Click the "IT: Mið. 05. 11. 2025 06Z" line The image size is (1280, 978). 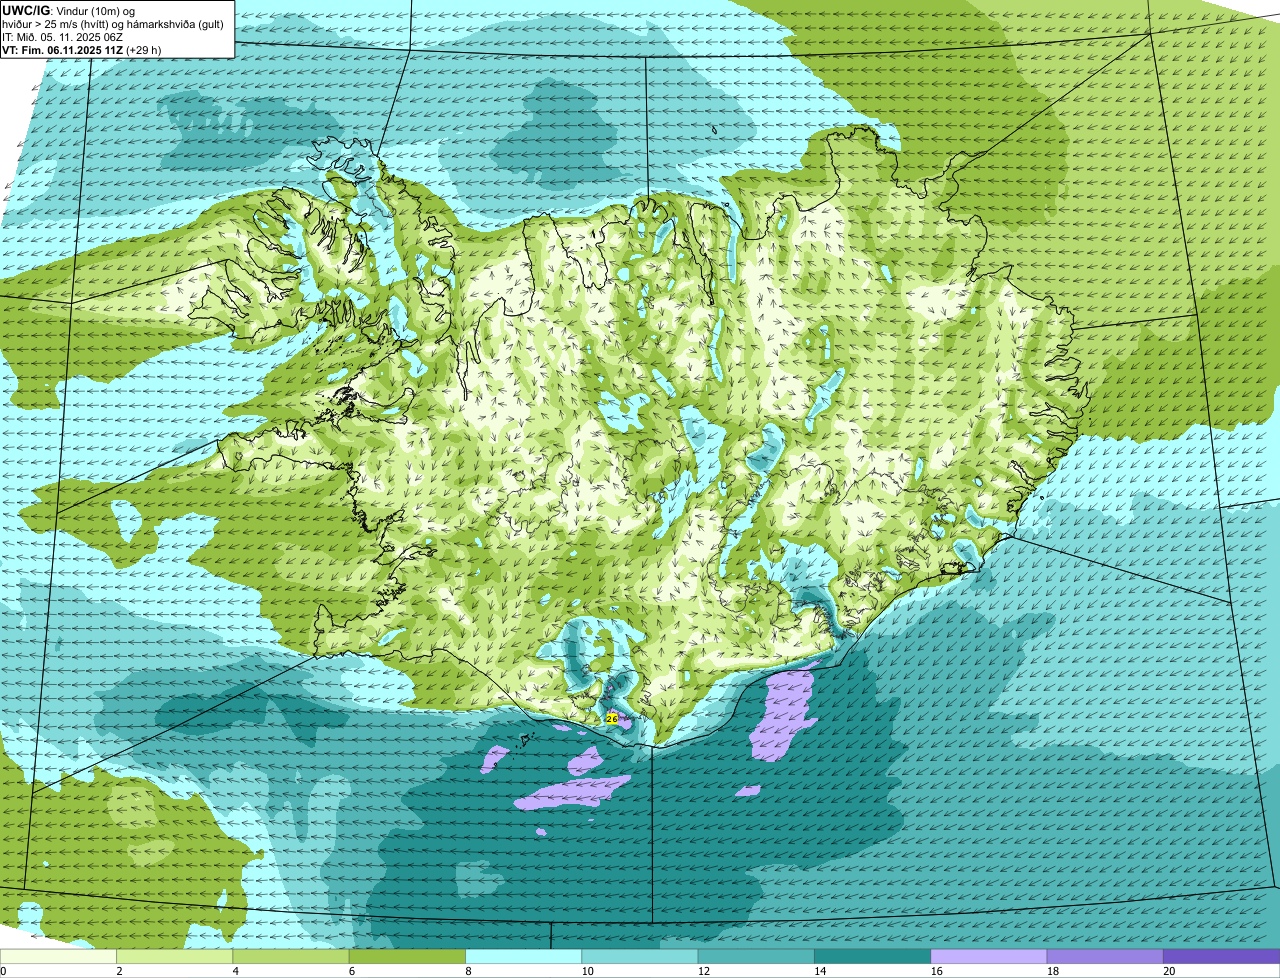point(63,37)
